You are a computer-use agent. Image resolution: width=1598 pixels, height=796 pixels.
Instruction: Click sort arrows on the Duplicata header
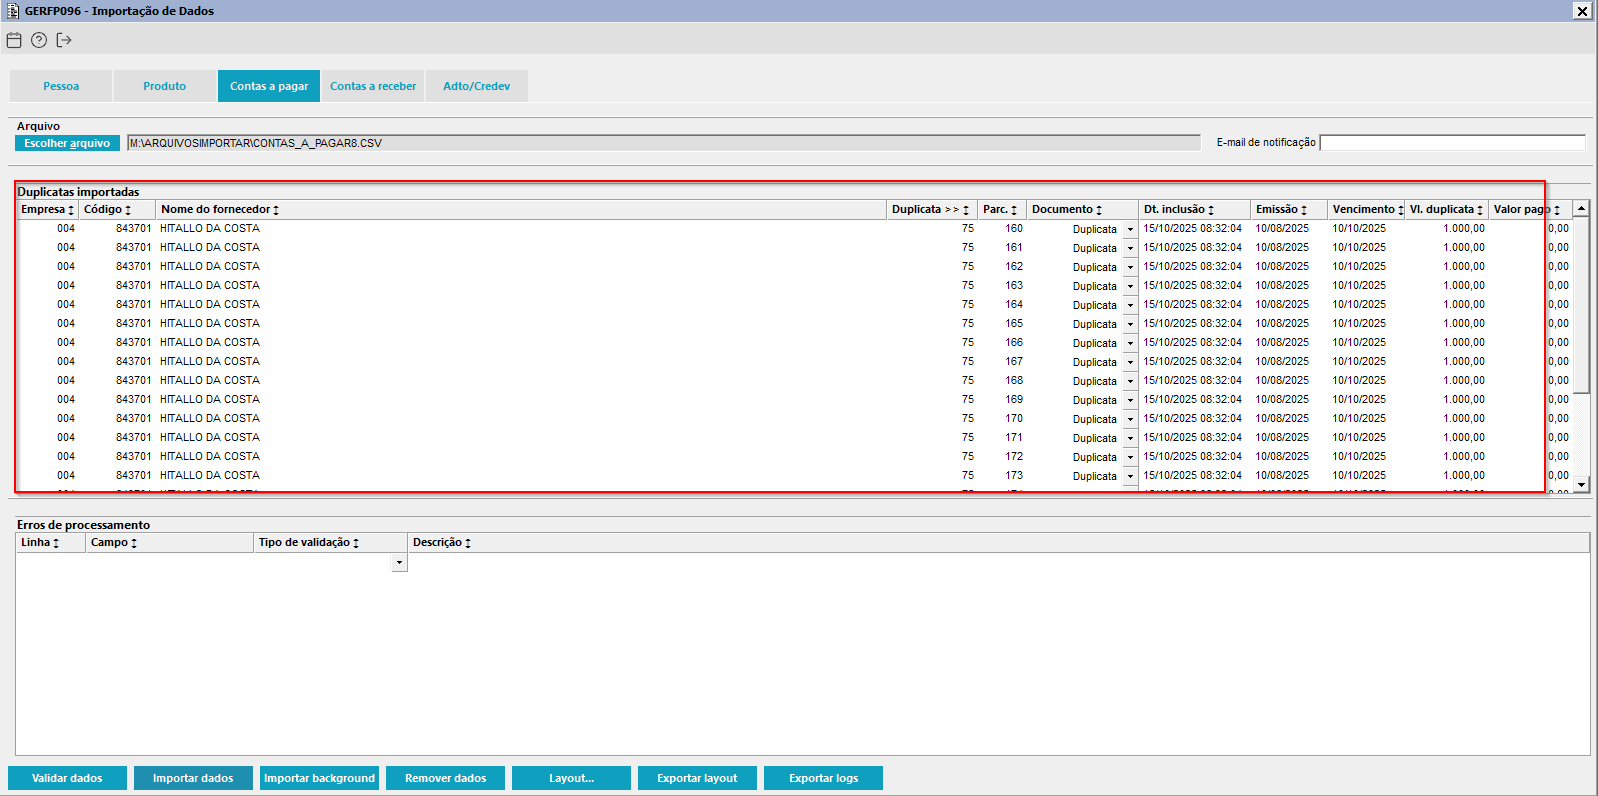966,210
